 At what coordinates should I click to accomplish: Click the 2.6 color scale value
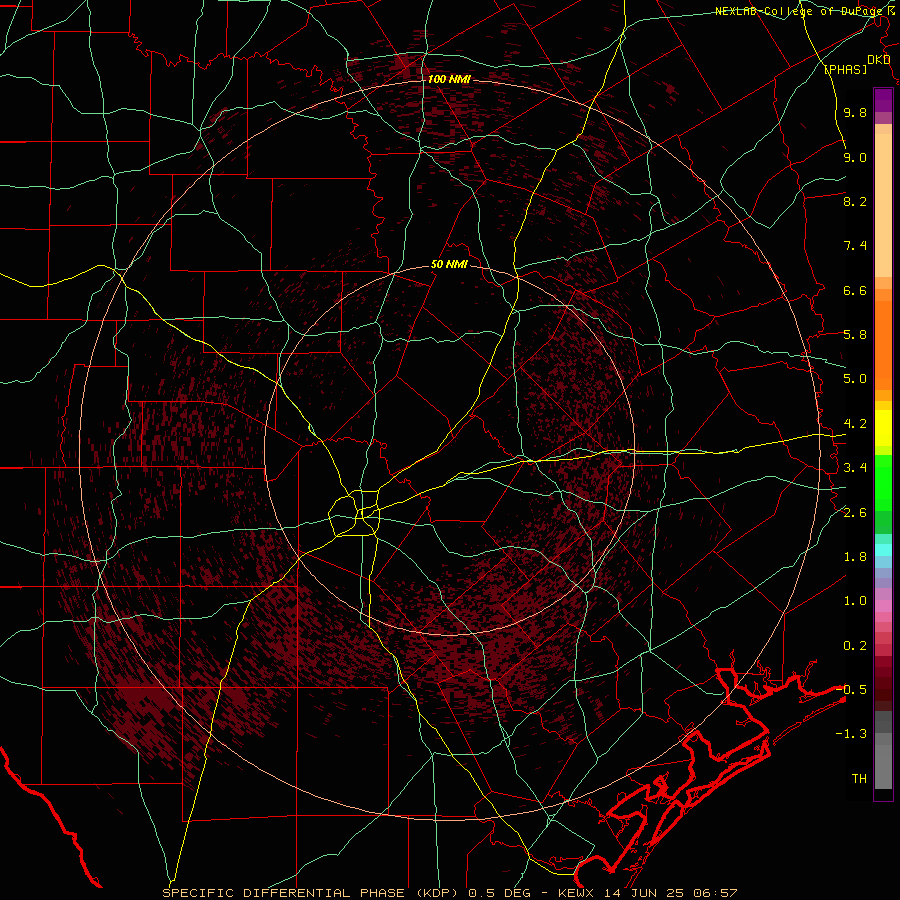(855, 512)
